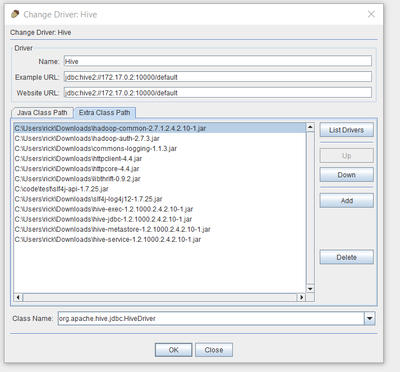
Task: Close the Change Driver dialog window
Action: pyautogui.click(x=371, y=14)
